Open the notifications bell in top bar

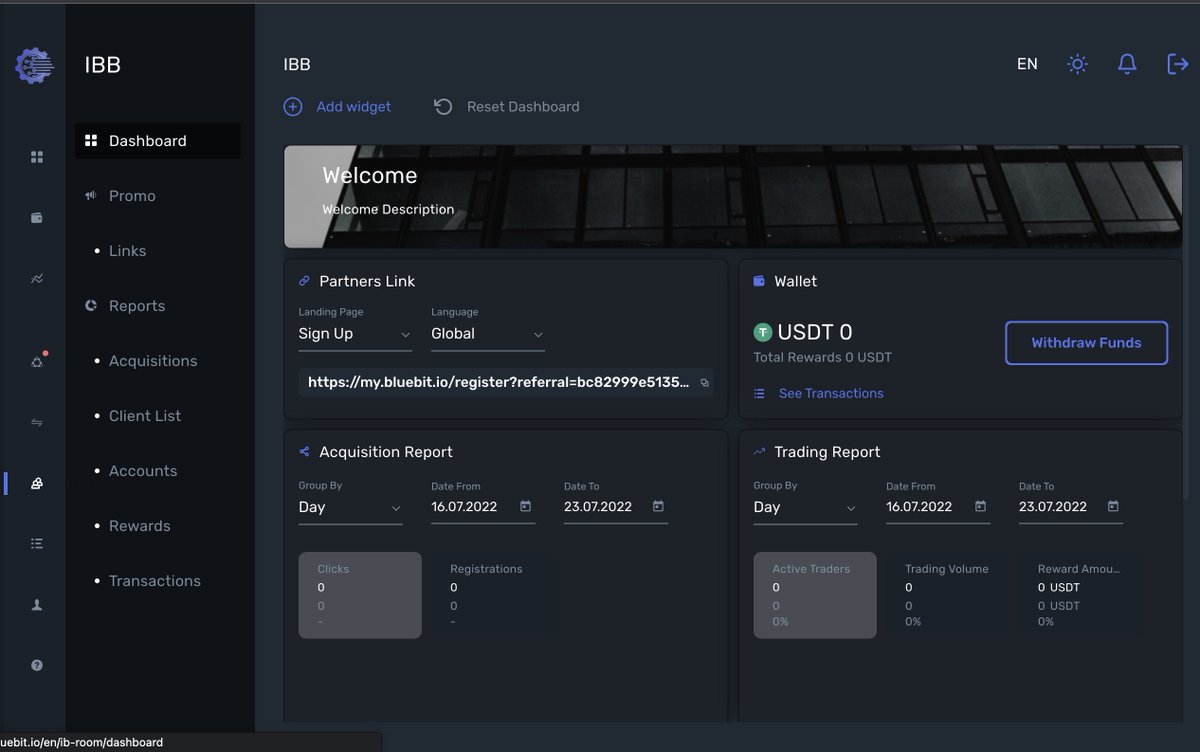click(1127, 63)
